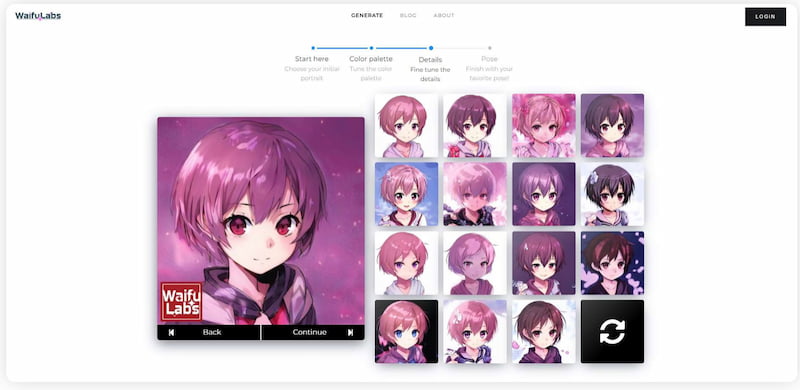Pick bottom-row blue-eyed portrait on black background

pos(406,331)
